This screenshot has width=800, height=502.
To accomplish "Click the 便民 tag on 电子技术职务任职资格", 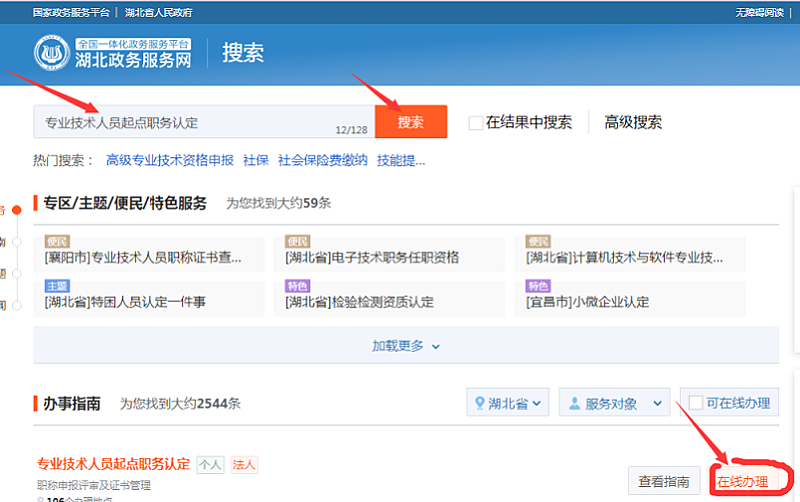I will 297,242.
